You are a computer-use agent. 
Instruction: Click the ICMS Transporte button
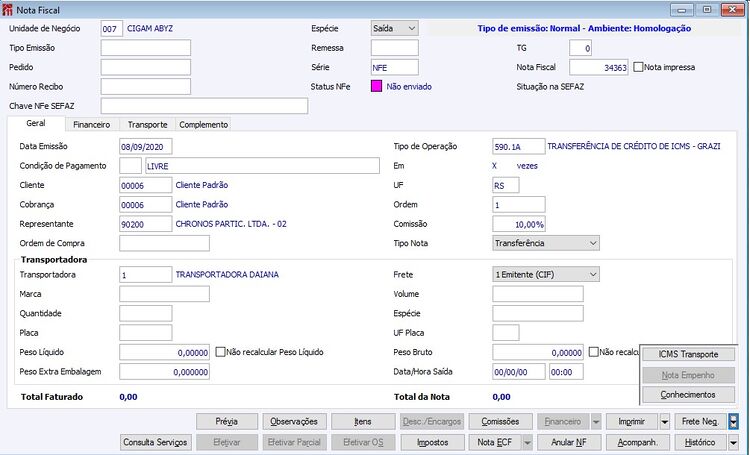tap(688, 355)
